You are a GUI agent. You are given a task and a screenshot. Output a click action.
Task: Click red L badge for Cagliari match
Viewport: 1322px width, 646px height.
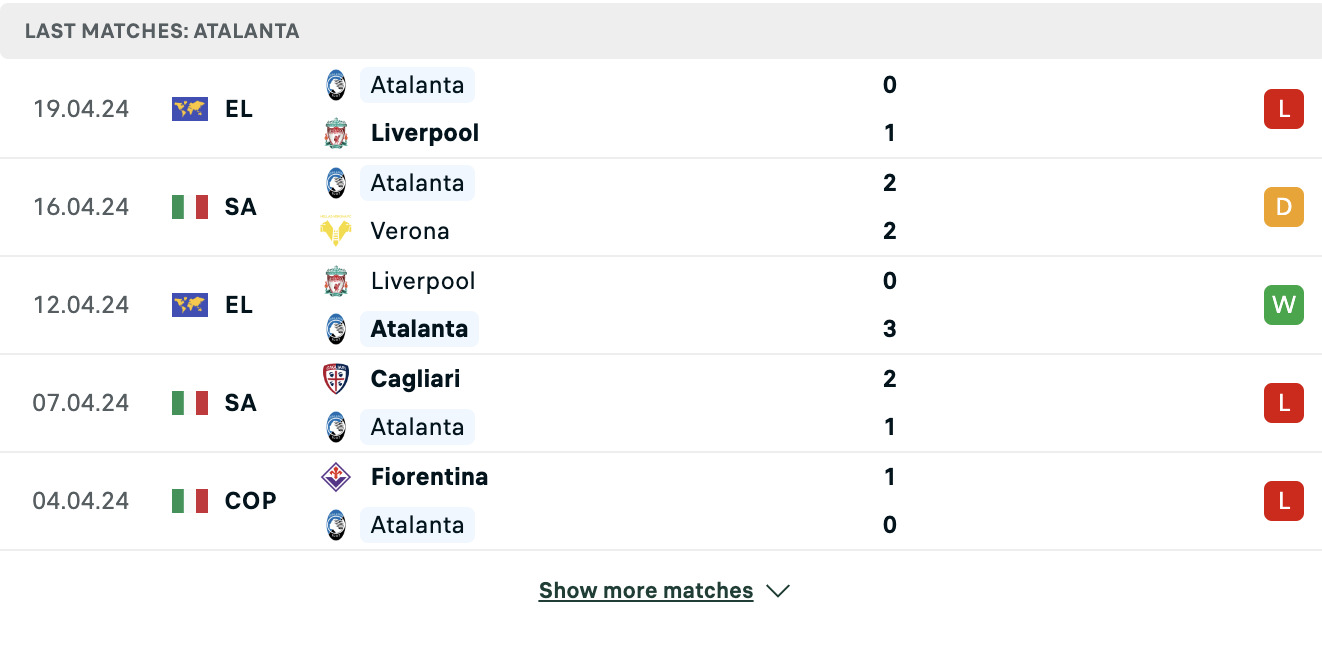click(x=1284, y=403)
